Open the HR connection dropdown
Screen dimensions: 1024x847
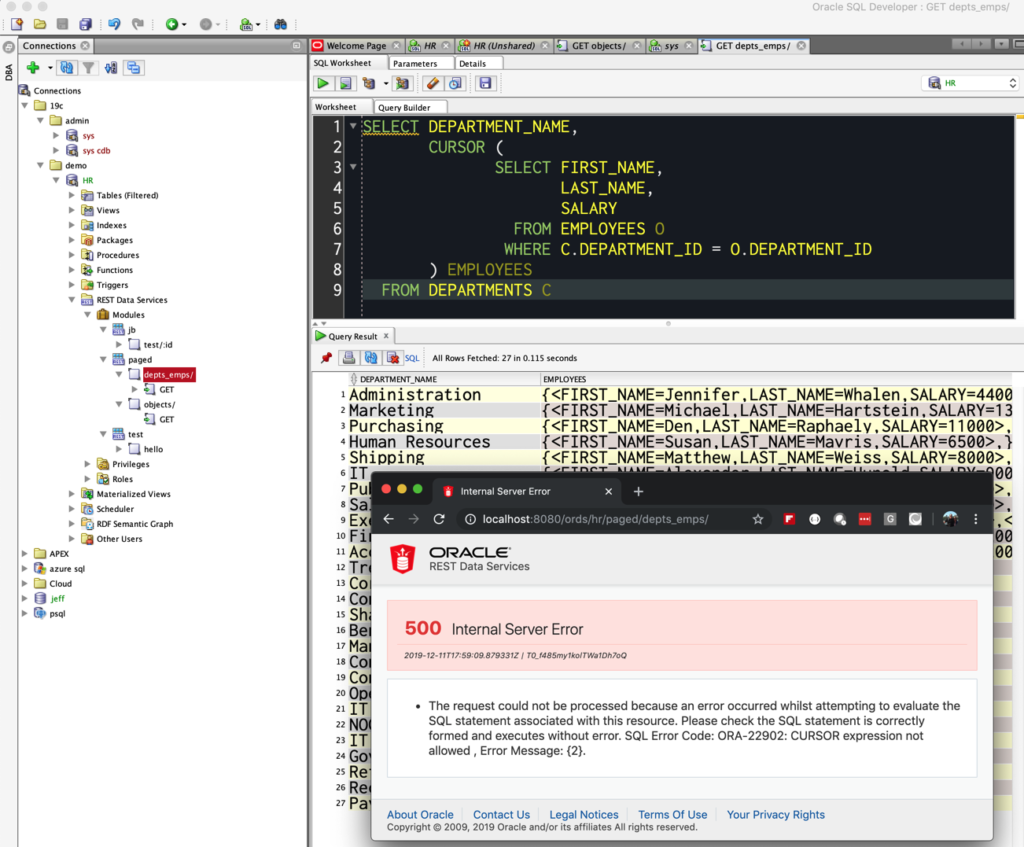(971, 83)
